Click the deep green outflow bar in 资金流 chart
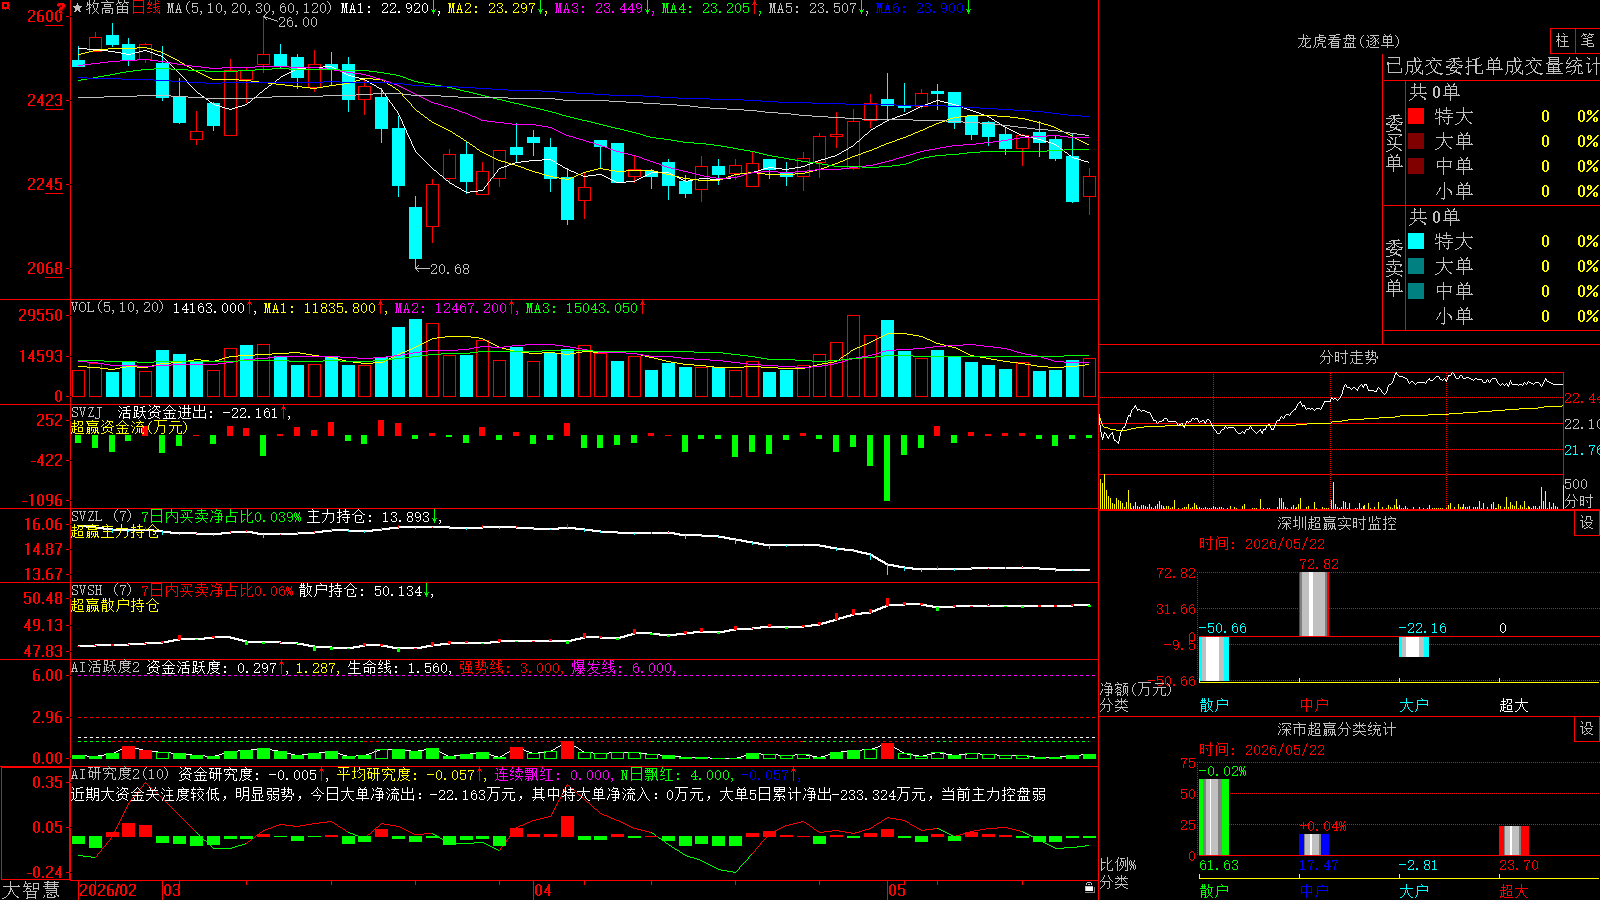Screen dimensions: 1600x900 886,468
